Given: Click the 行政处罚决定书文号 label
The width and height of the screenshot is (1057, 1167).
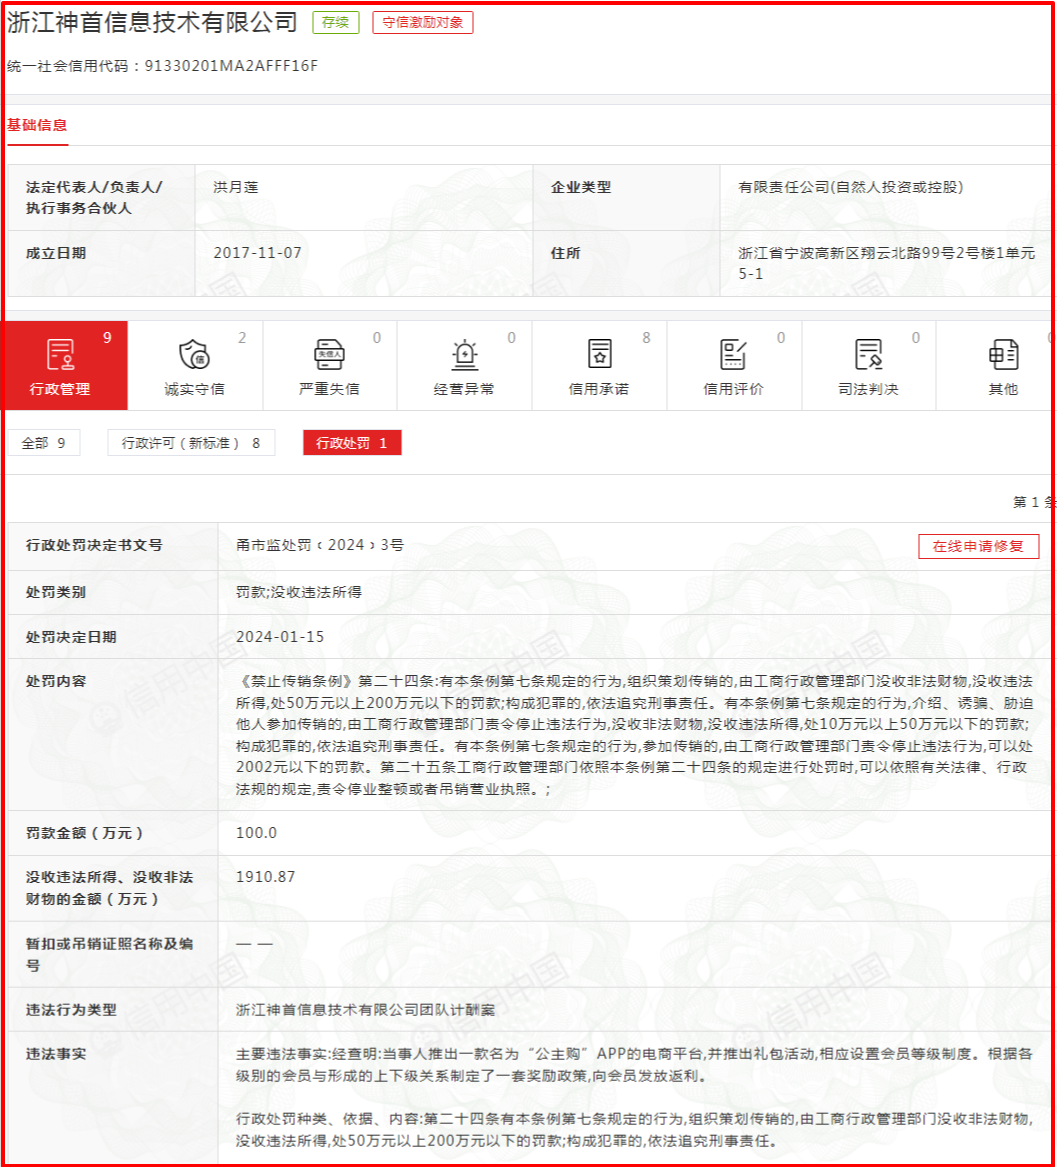Looking at the screenshot, I should (94, 546).
